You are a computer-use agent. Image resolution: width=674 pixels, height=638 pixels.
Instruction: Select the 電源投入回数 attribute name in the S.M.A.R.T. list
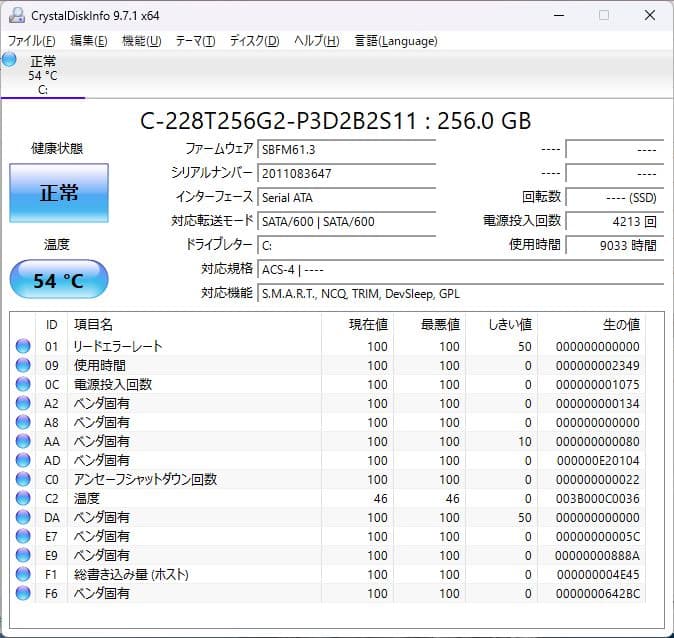point(113,384)
